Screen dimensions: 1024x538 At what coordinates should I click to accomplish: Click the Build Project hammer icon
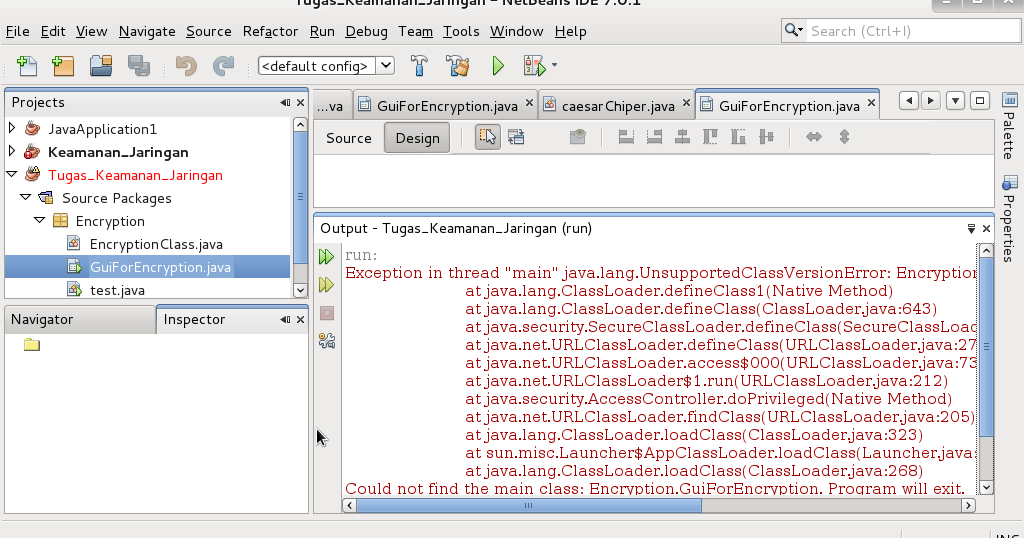[419, 66]
